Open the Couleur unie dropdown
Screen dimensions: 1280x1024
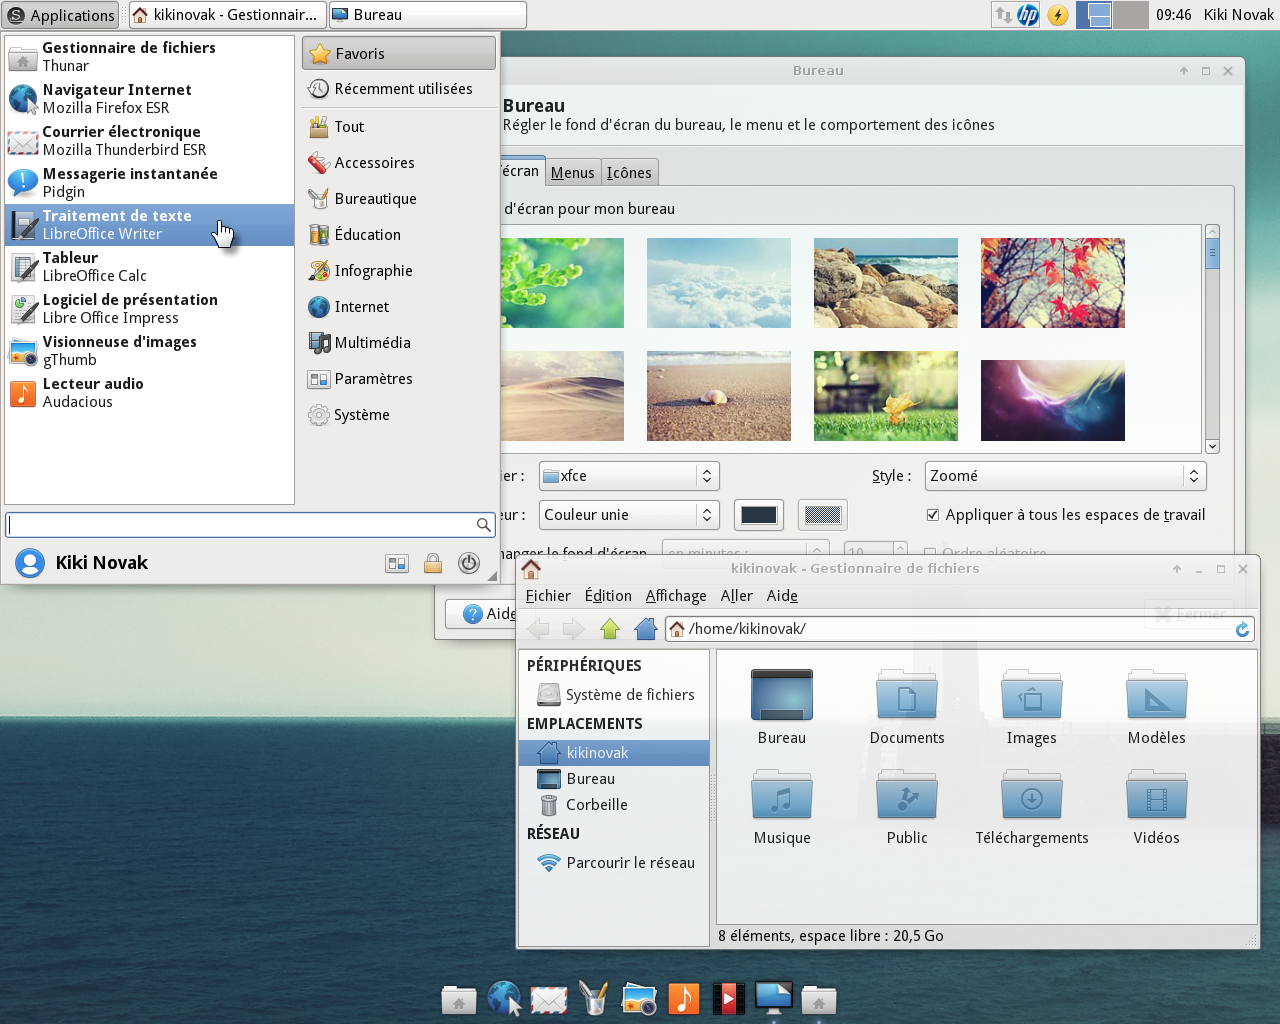(x=629, y=515)
